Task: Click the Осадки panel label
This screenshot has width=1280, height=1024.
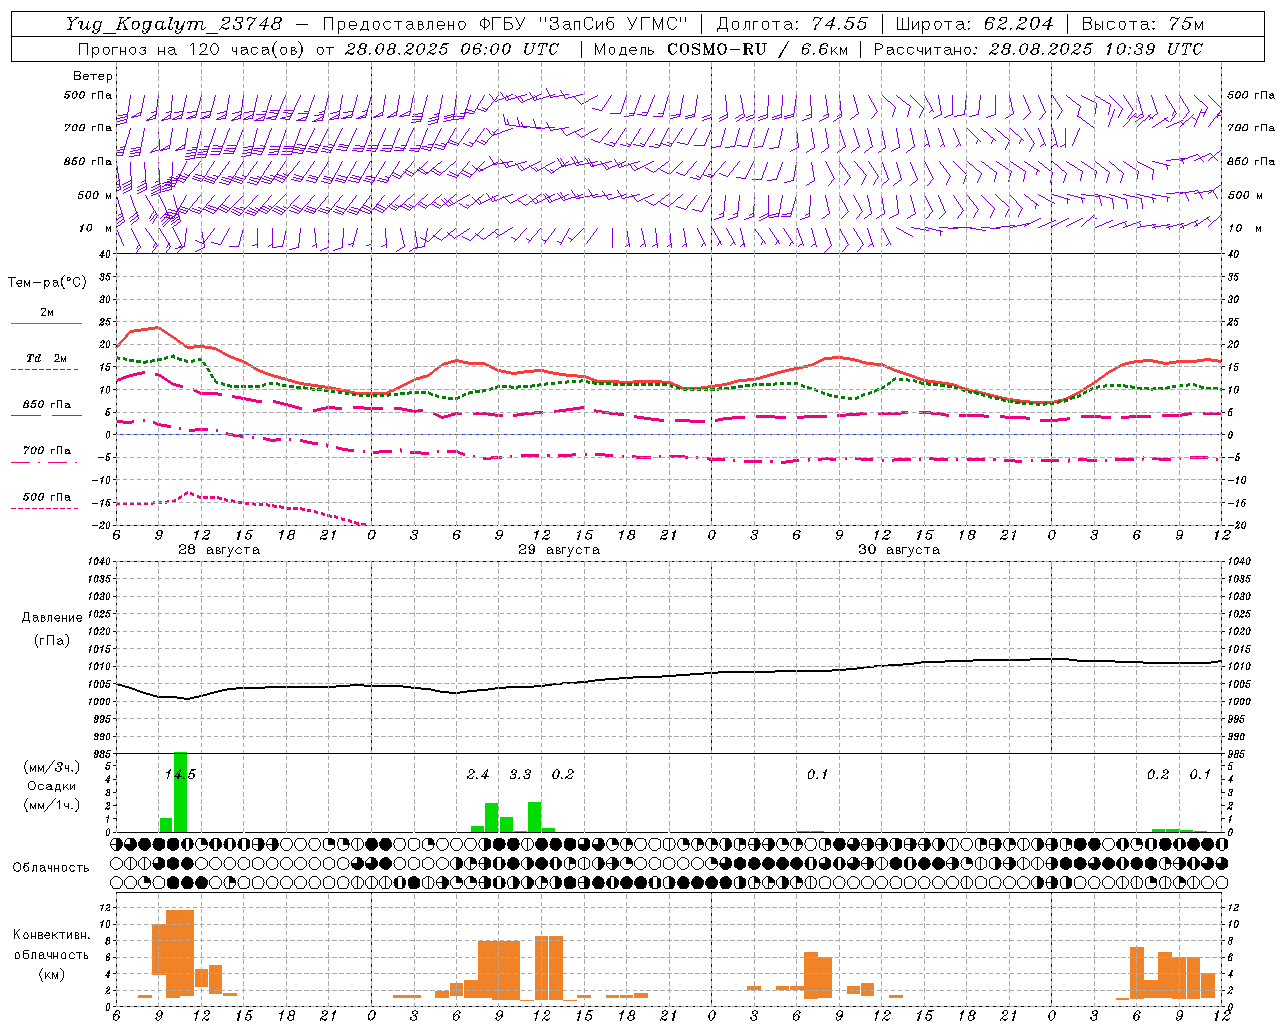Action: 52,786
